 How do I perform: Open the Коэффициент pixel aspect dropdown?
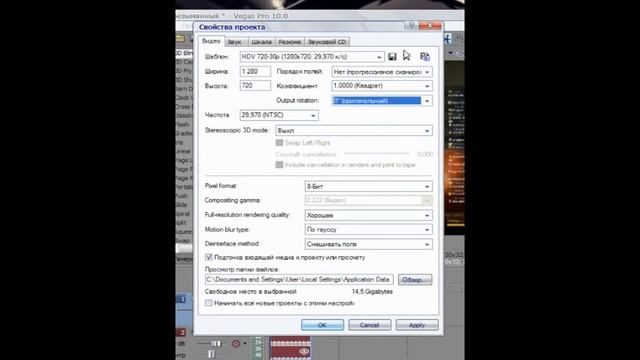382,86
